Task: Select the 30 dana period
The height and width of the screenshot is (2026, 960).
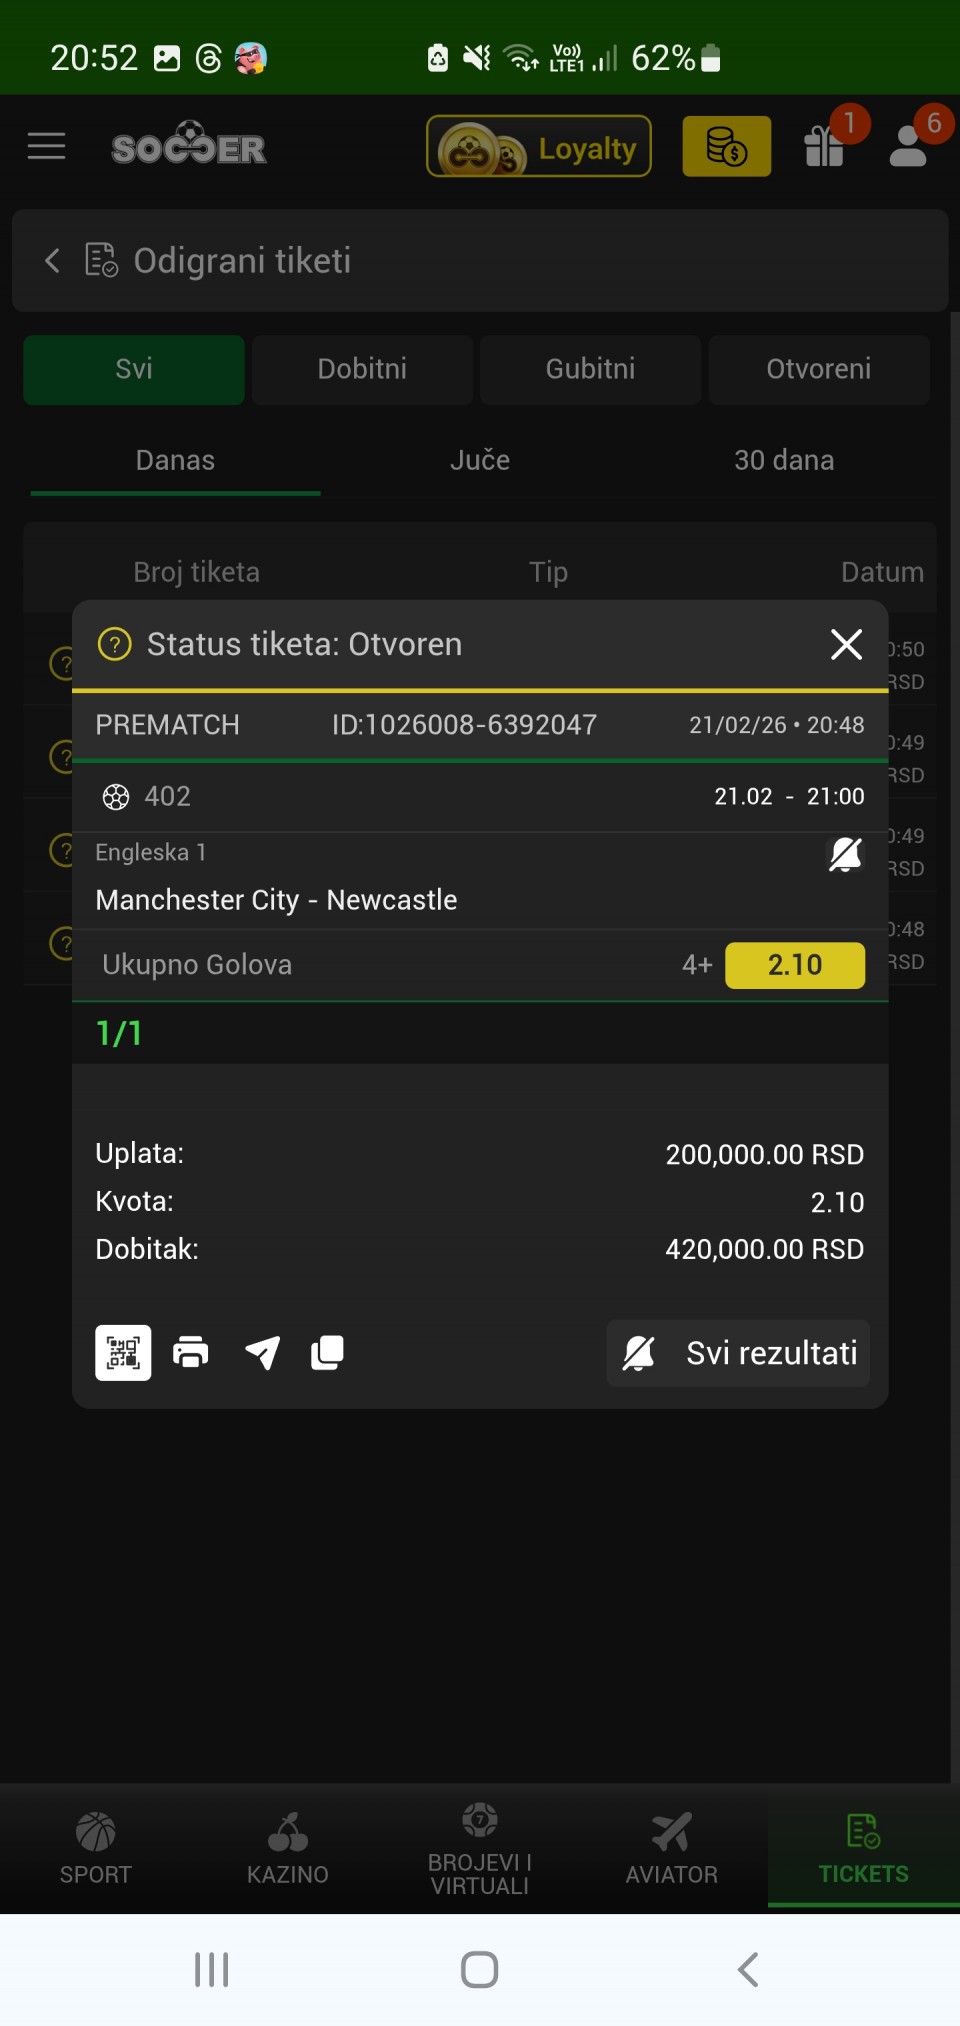Action: click(784, 460)
